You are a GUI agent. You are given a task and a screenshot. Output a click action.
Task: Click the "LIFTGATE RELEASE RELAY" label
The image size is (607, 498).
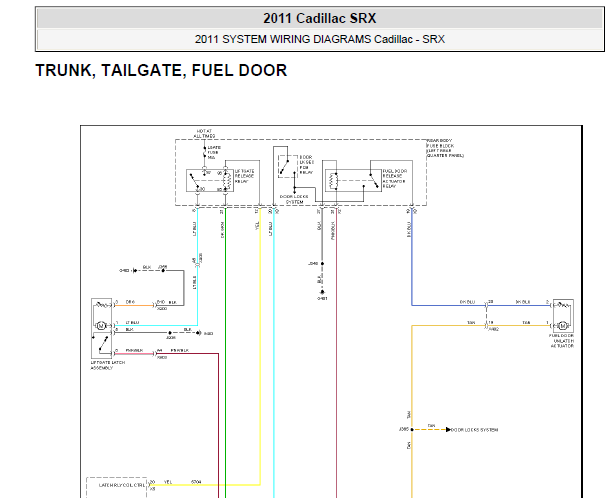click(245, 176)
